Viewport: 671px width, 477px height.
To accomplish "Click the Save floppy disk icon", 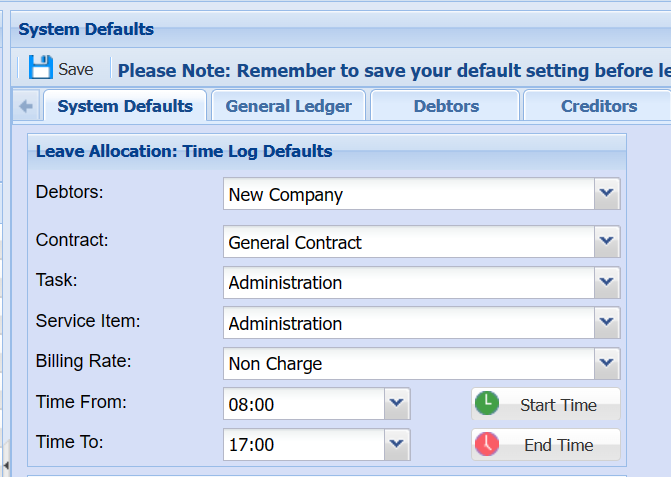I will pyautogui.click(x=40, y=68).
